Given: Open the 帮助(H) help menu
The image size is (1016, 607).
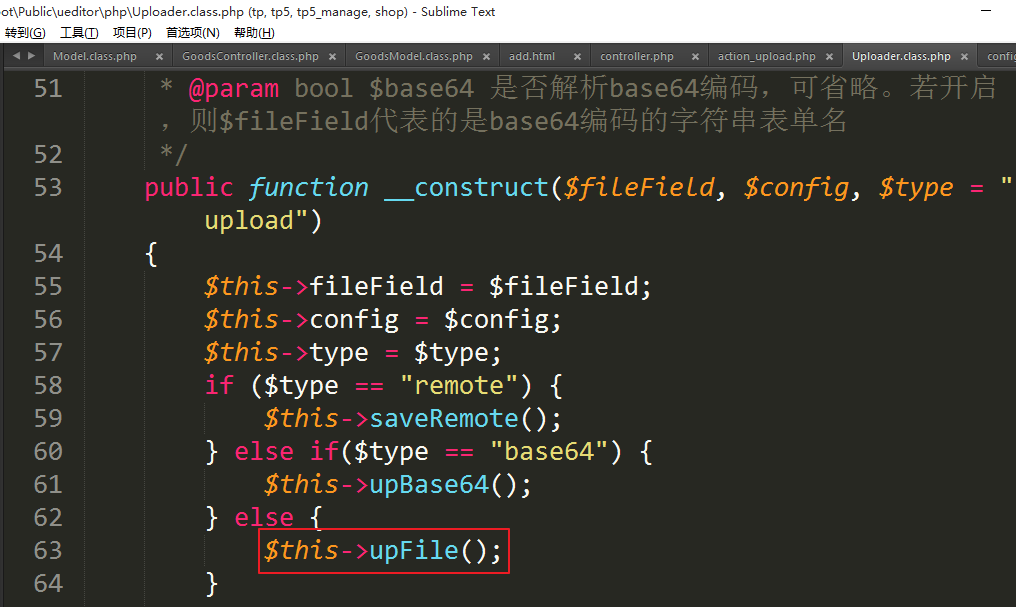Looking at the screenshot, I should click(253, 33).
